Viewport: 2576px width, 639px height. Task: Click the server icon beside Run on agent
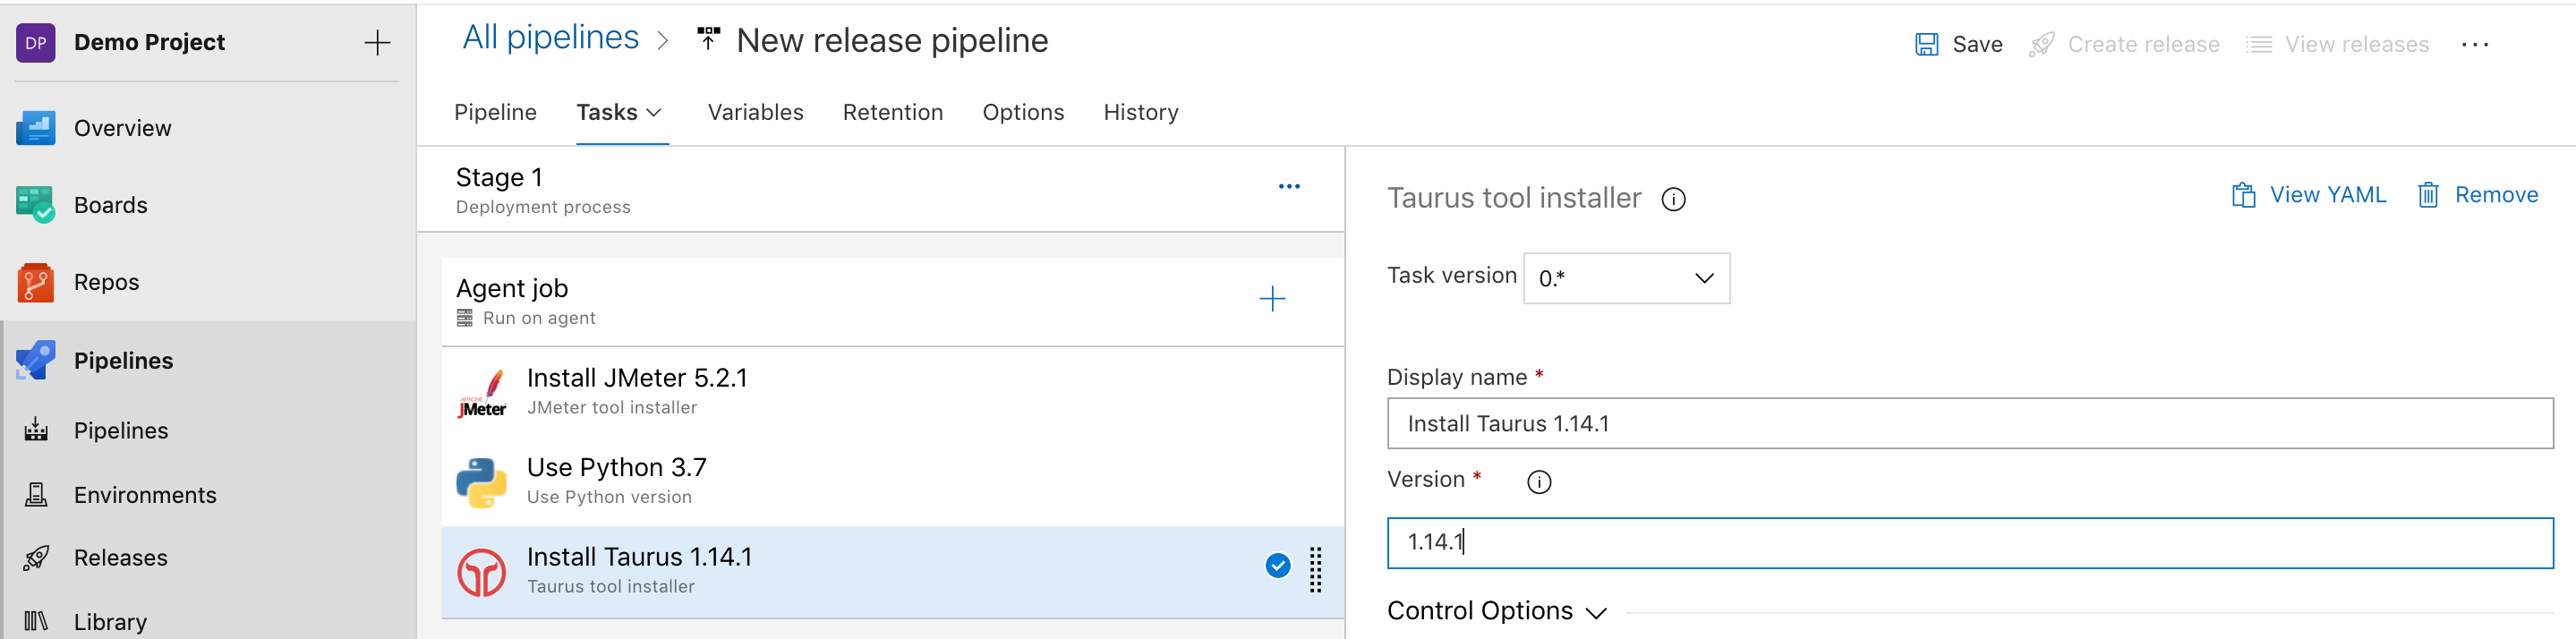point(465,318)
